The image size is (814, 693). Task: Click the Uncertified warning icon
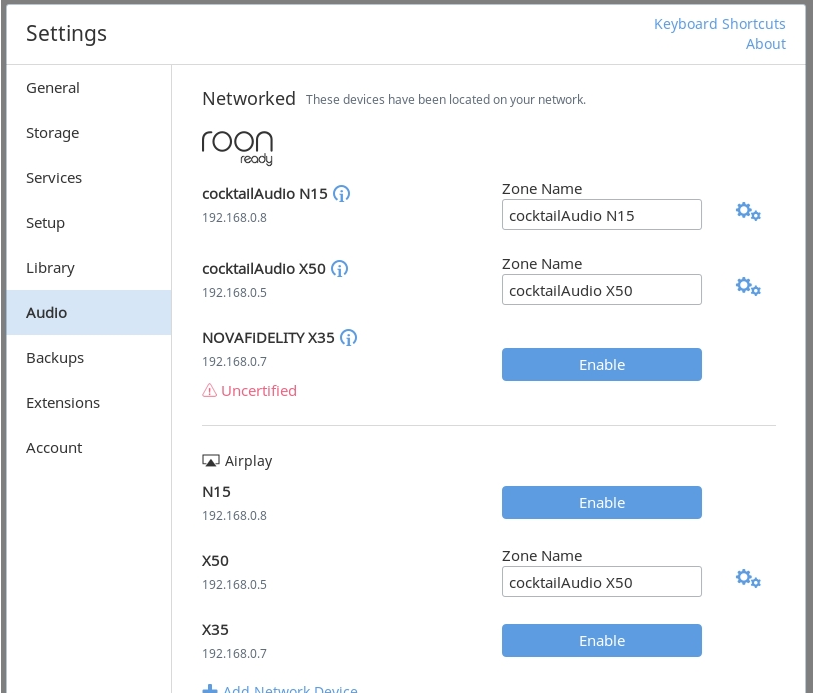(209, 390)
